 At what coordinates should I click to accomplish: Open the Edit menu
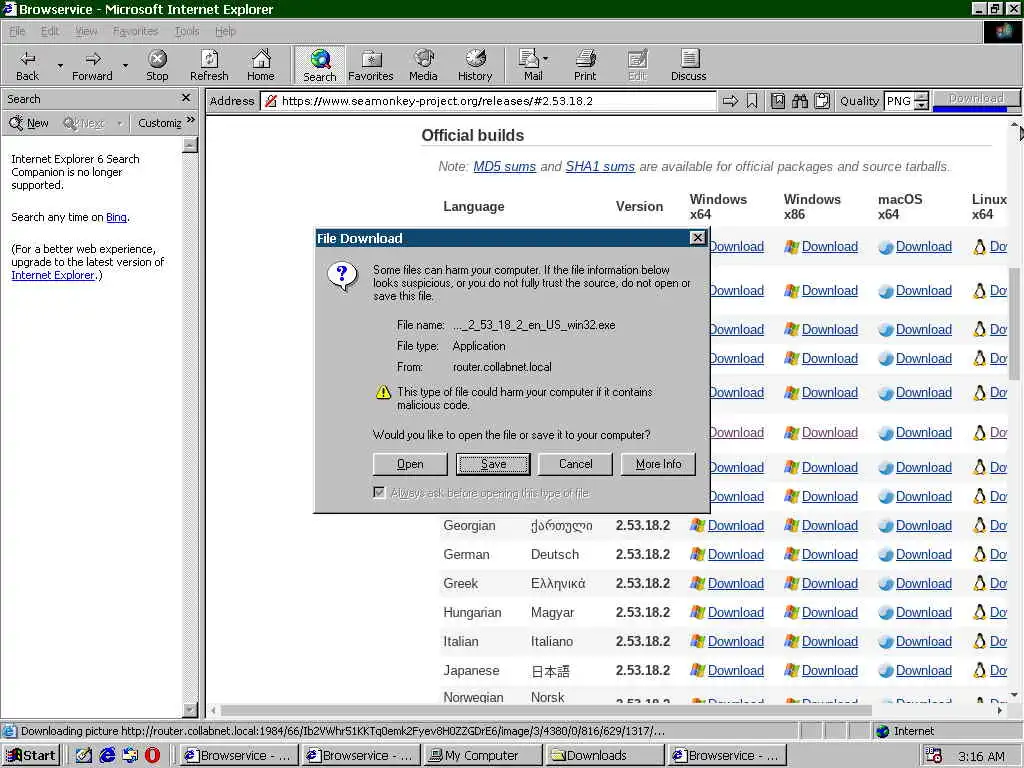[x=50, y=31]
